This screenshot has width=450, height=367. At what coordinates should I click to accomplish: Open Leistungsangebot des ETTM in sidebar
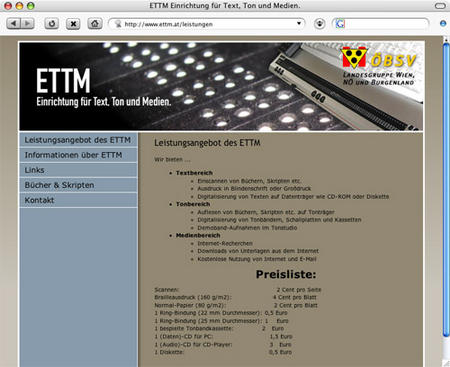pyautogui.click(x=78, y=140)
